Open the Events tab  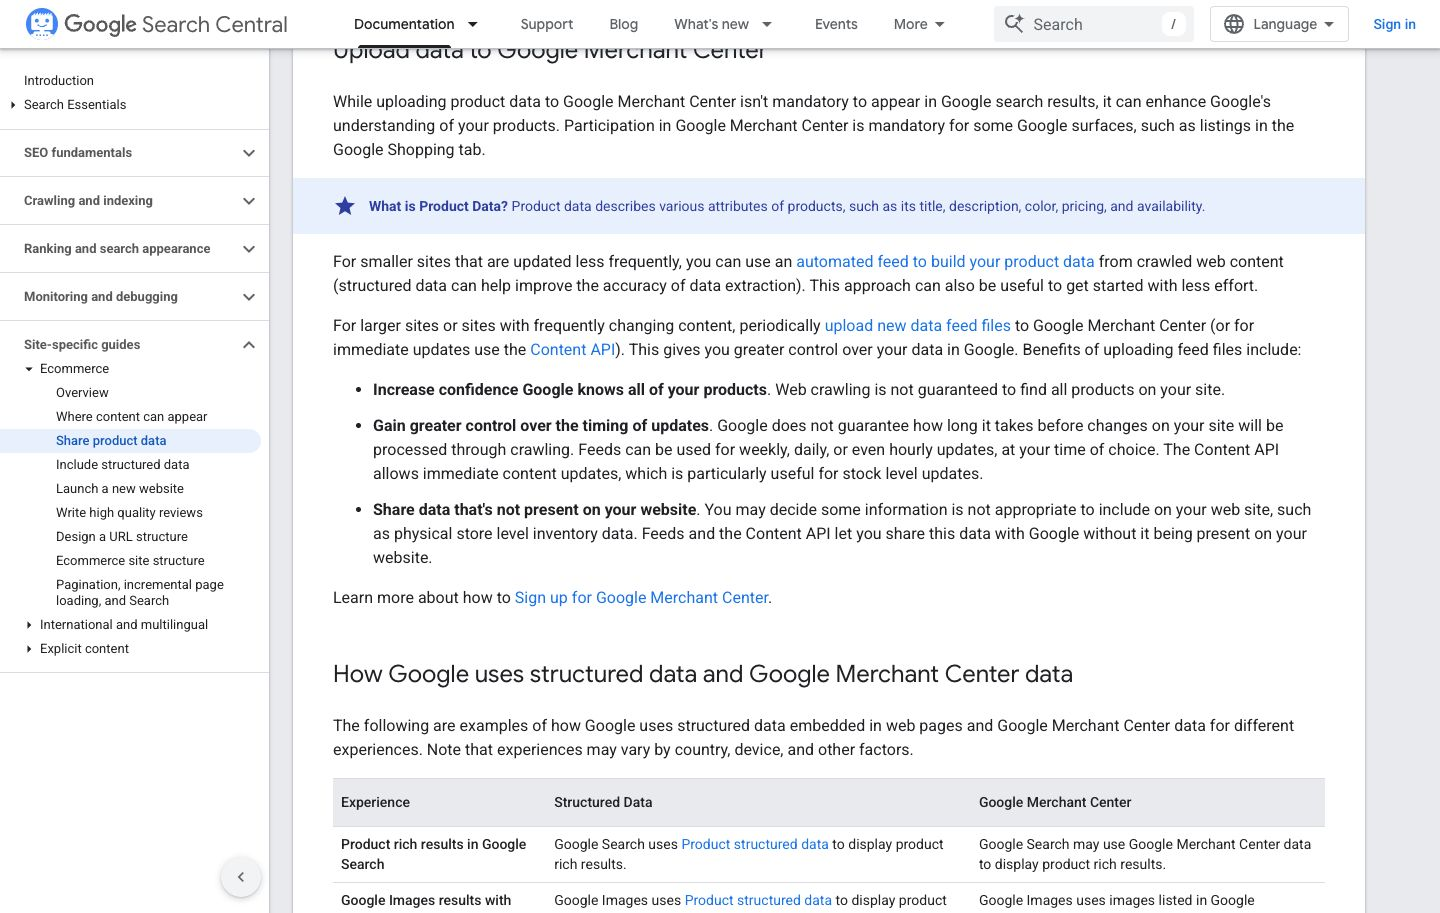(x=836, y=24)
